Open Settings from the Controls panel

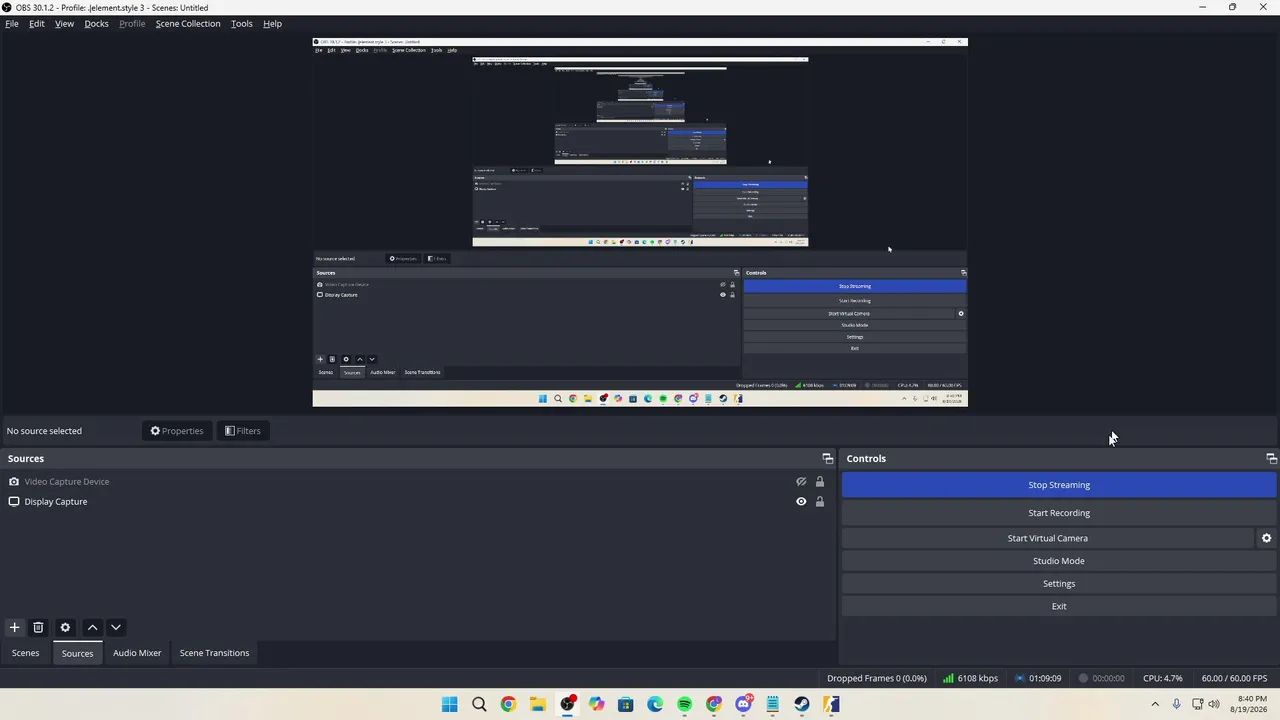(1059, 584)
